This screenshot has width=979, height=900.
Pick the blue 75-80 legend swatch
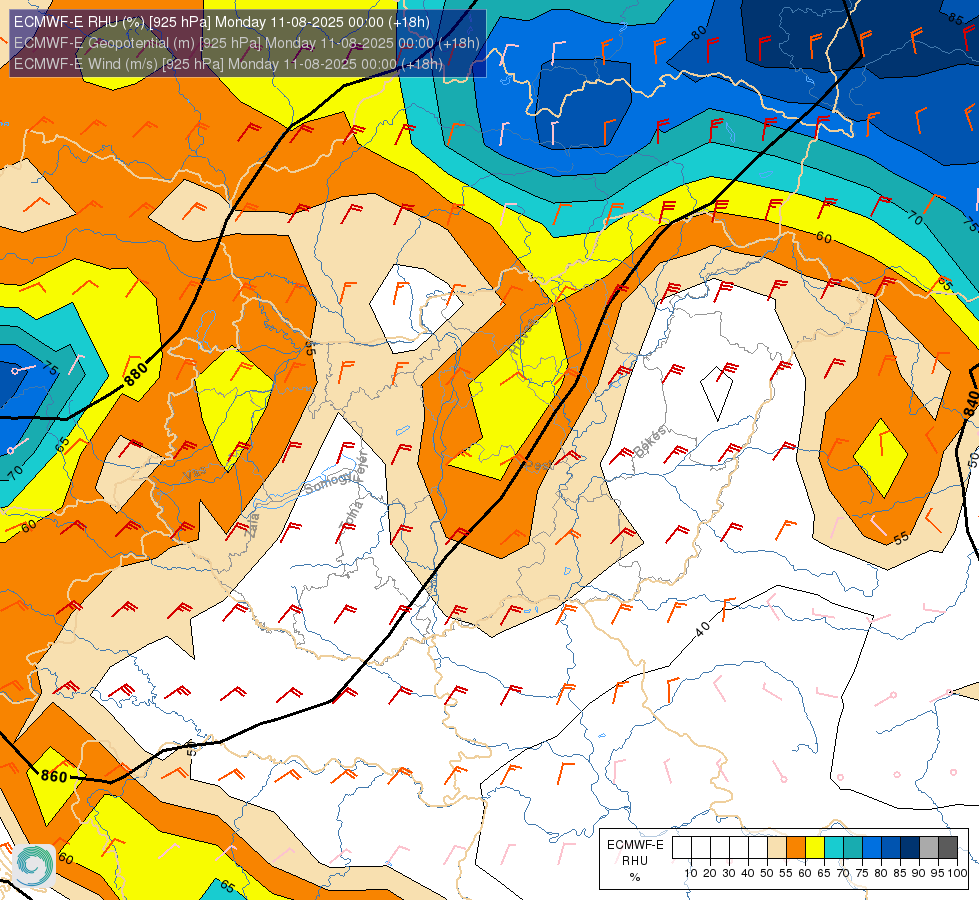pyautogui.click(x=872, y=848)
